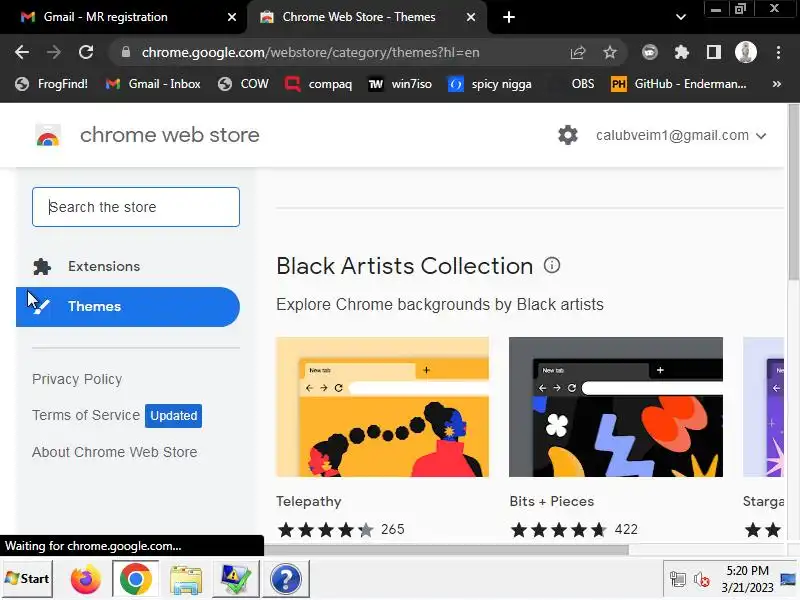
Task: Launch Firefox from the taskbar
Action: pos(85,580)
